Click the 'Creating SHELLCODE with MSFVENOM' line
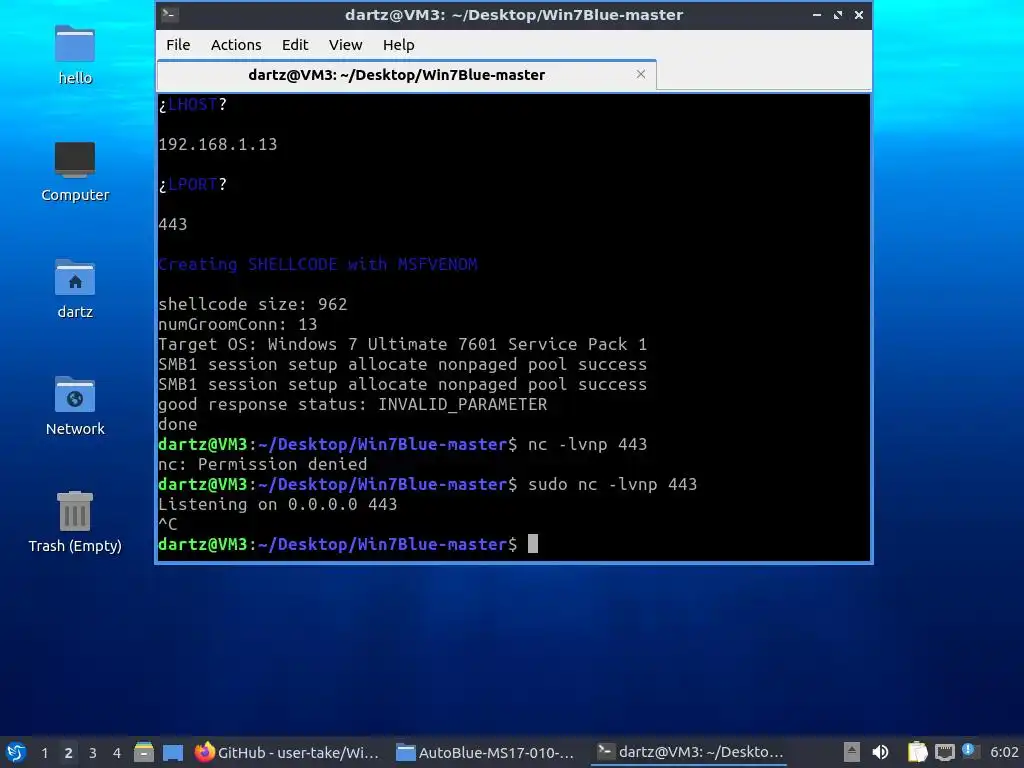 317,264
